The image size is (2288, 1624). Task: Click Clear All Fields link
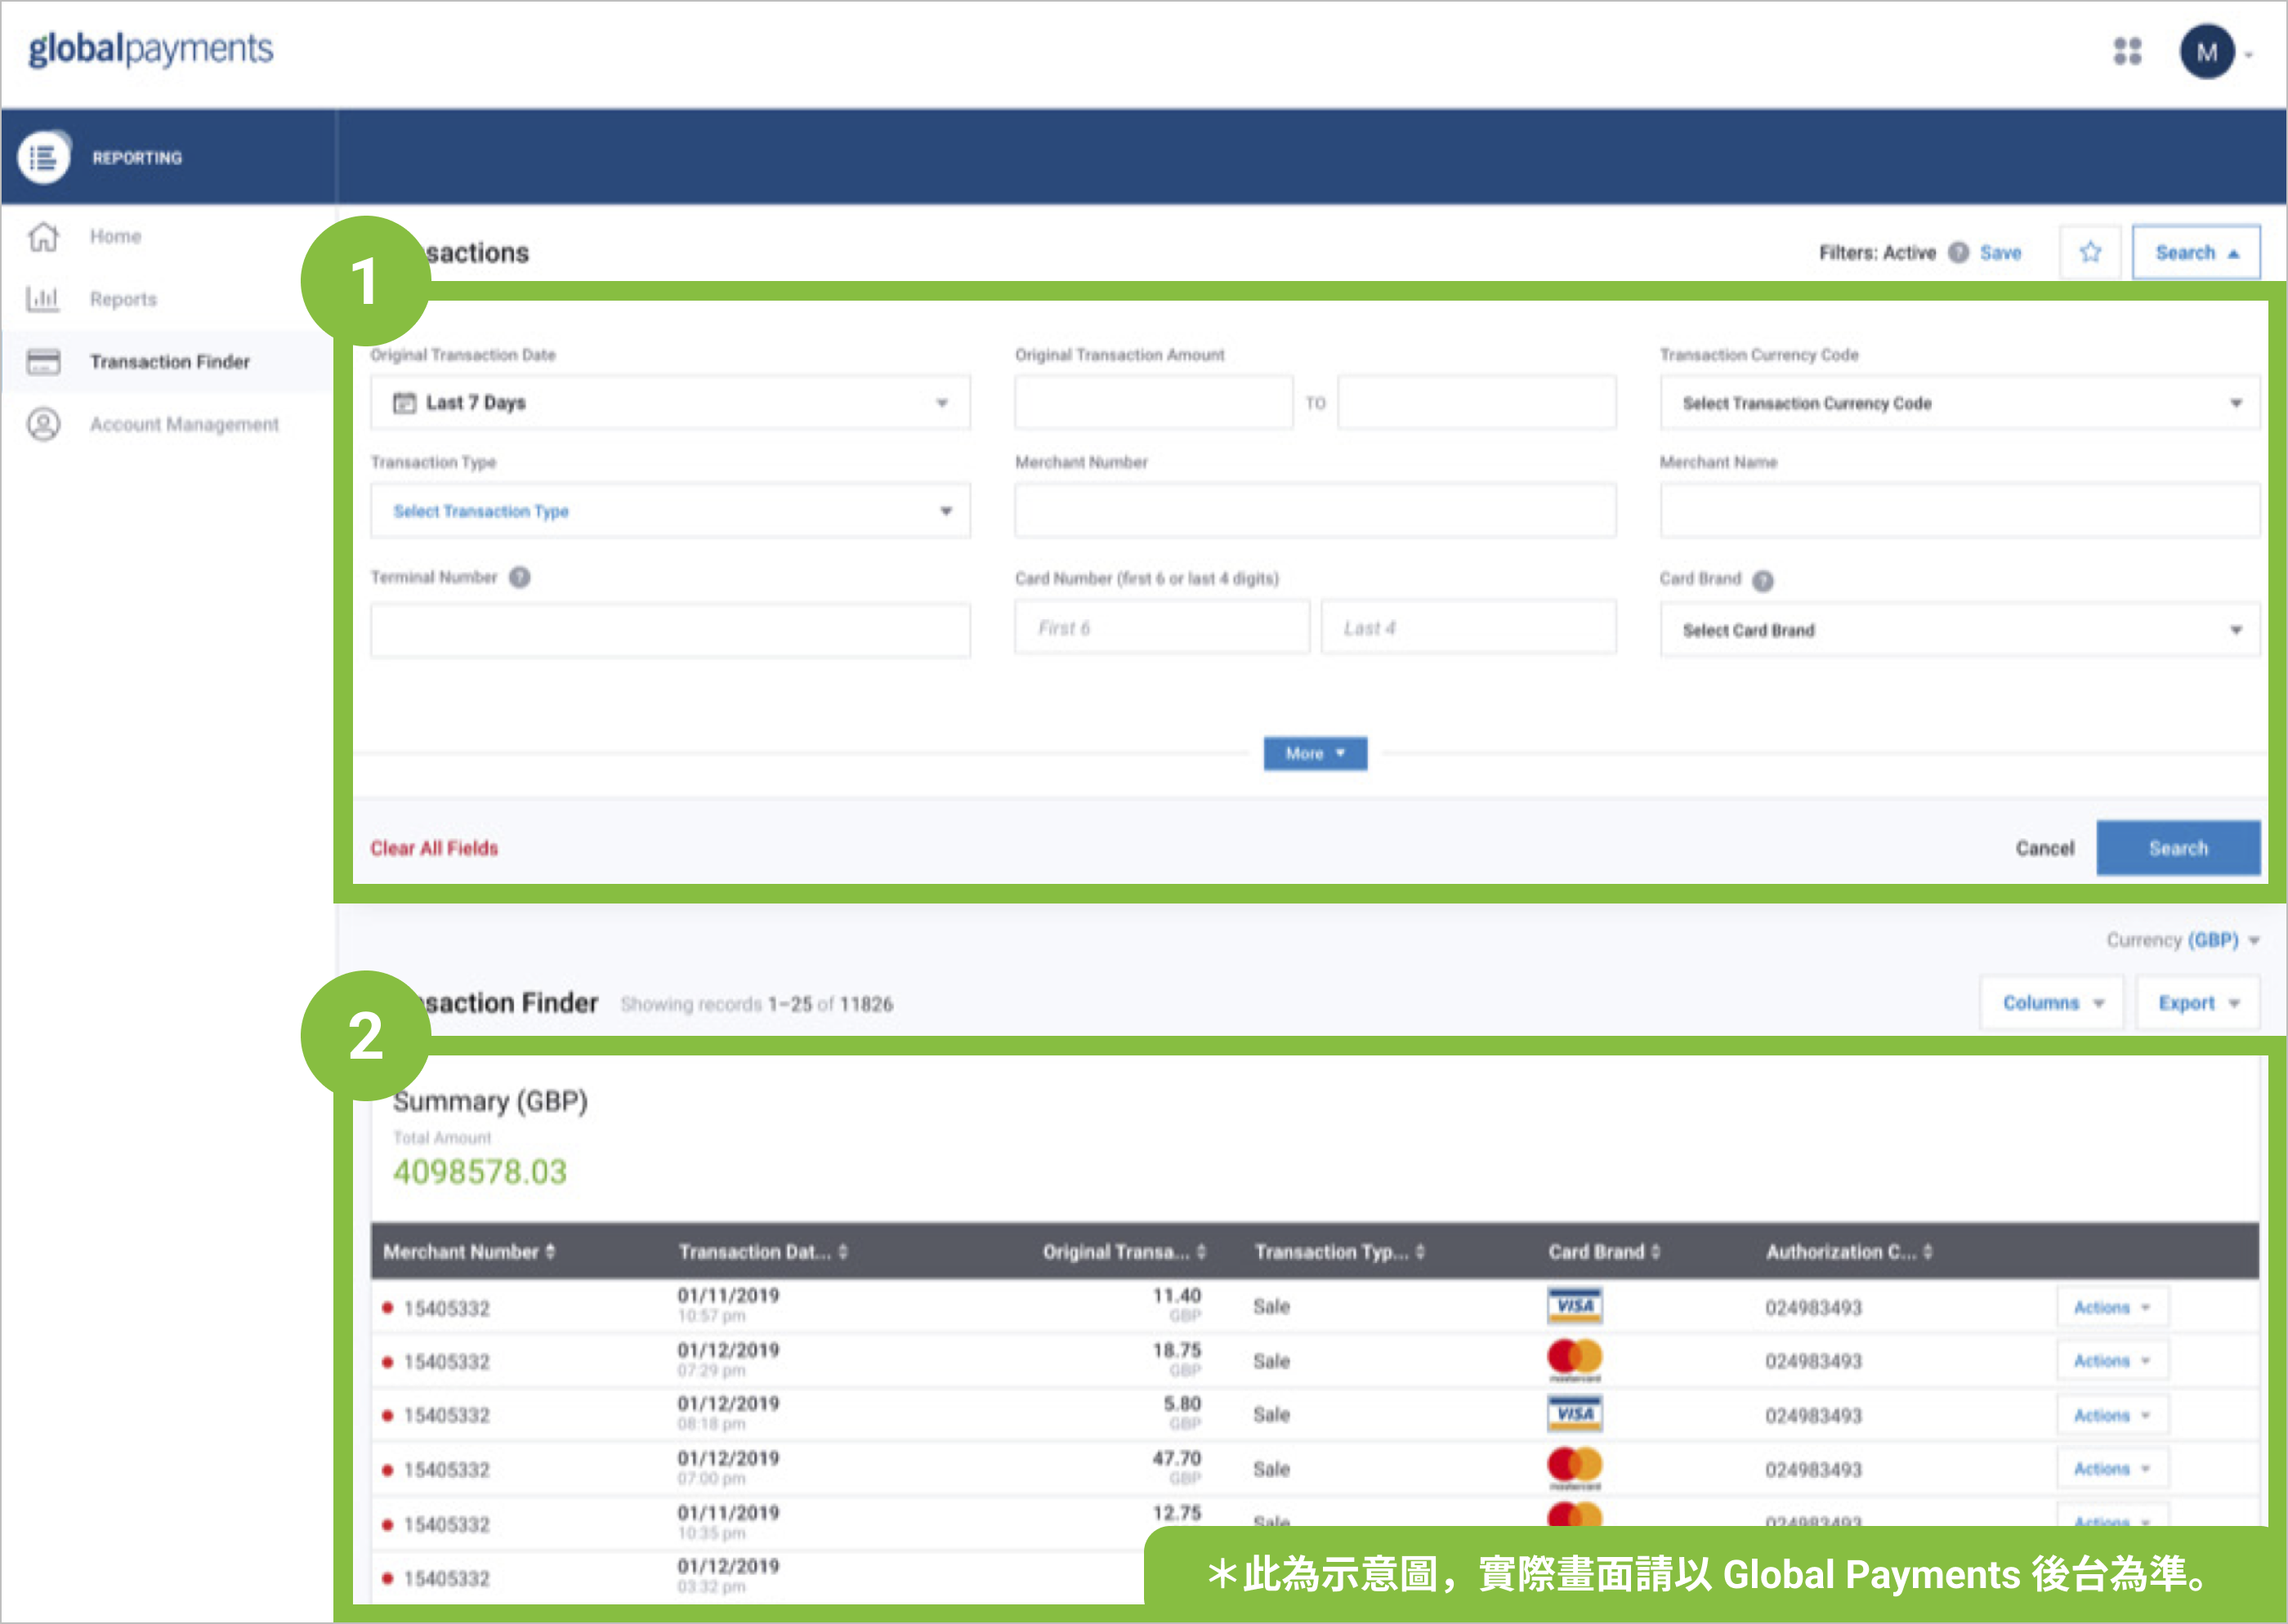click(x=434, y=848)
